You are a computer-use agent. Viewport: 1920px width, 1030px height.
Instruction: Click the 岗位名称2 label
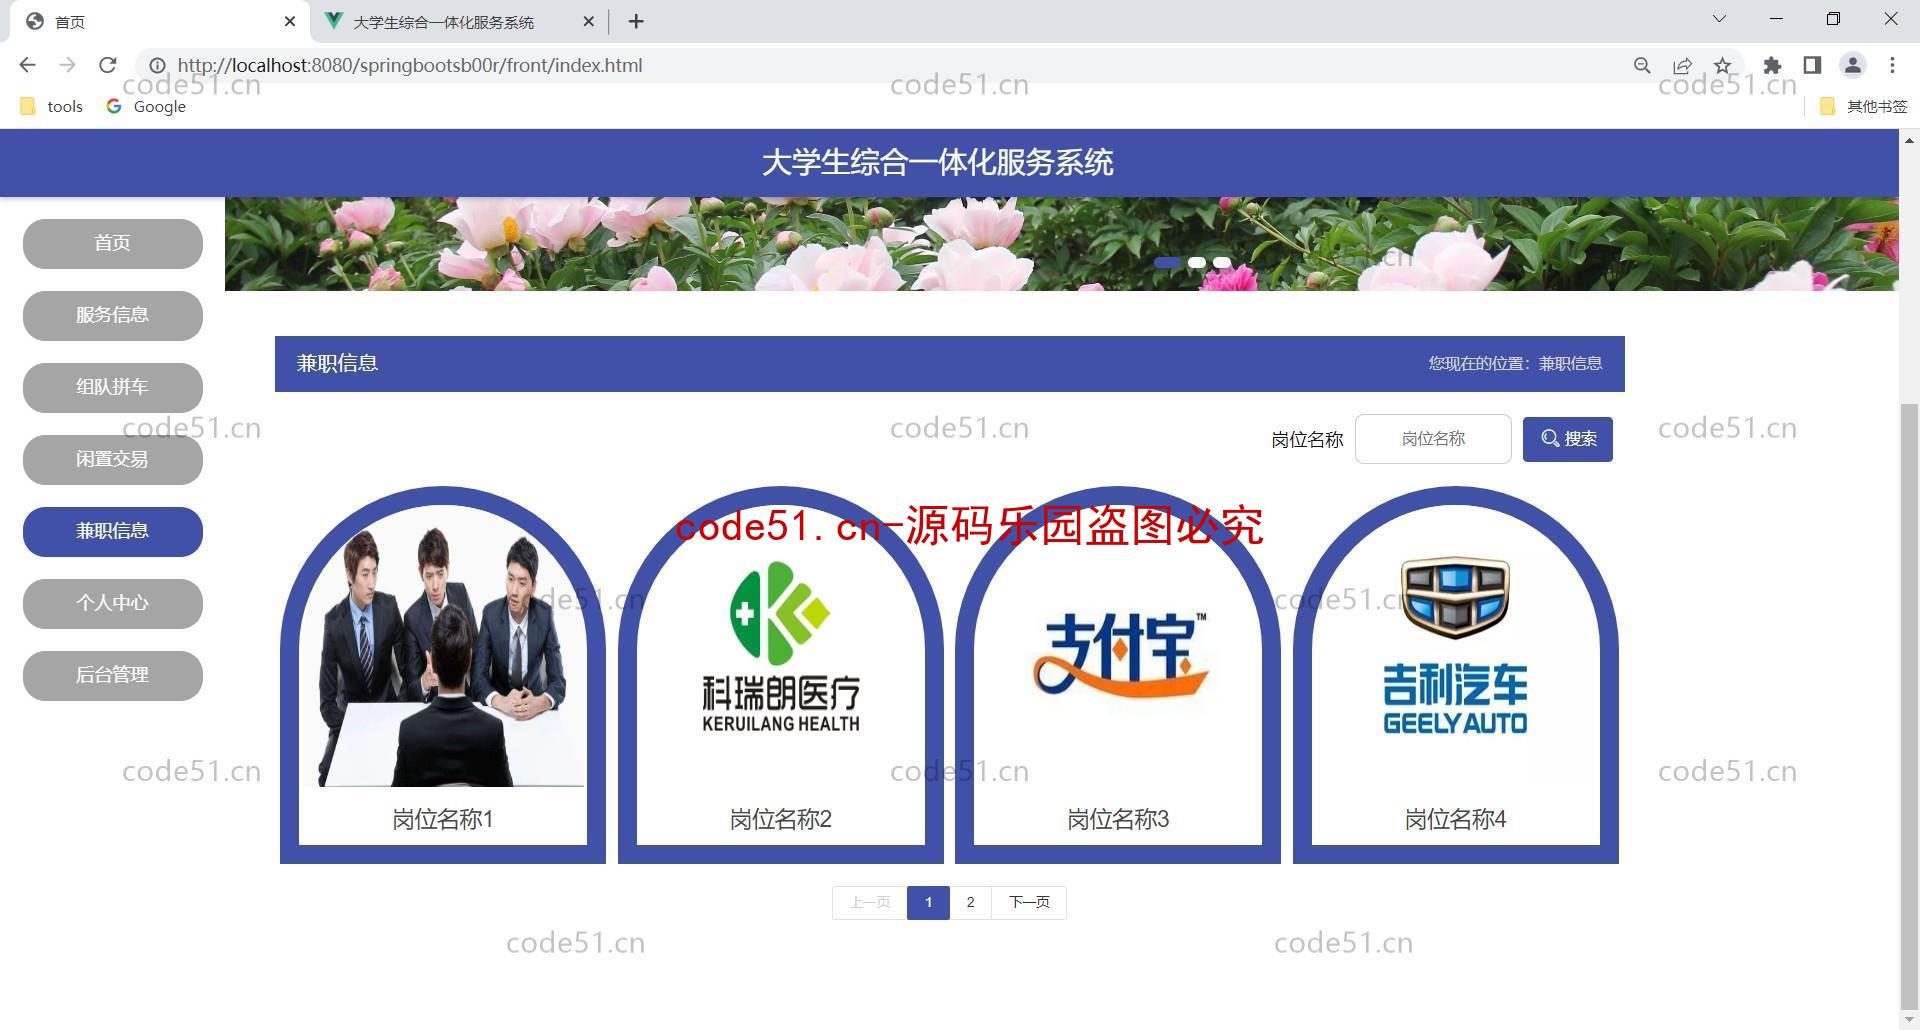[x=781, y=820]
